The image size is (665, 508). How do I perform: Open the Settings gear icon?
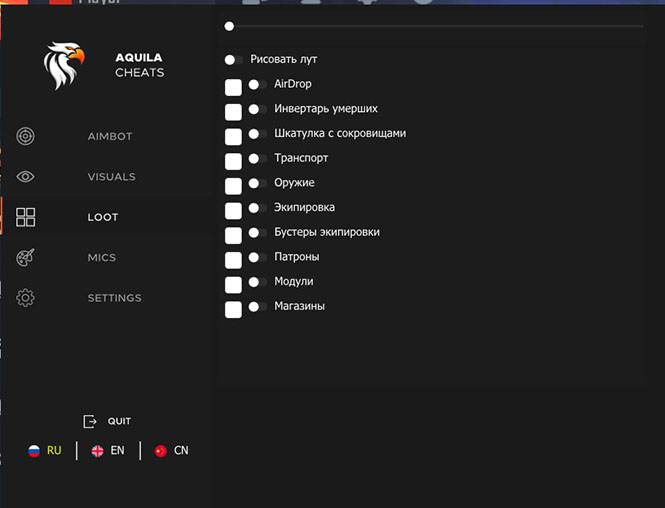click(x=26, y=298)
